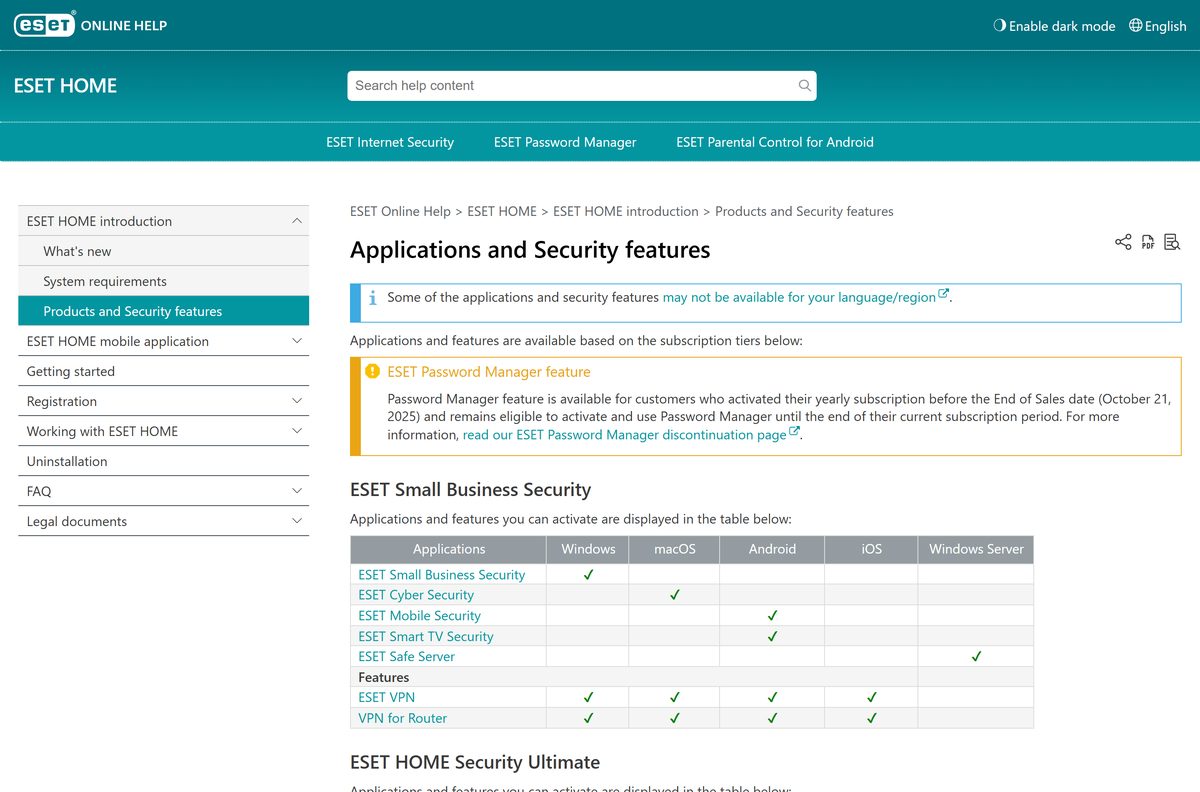Expand the FAQ section chevron
This screenshot has width=1200, height=792.
point(297,491)
